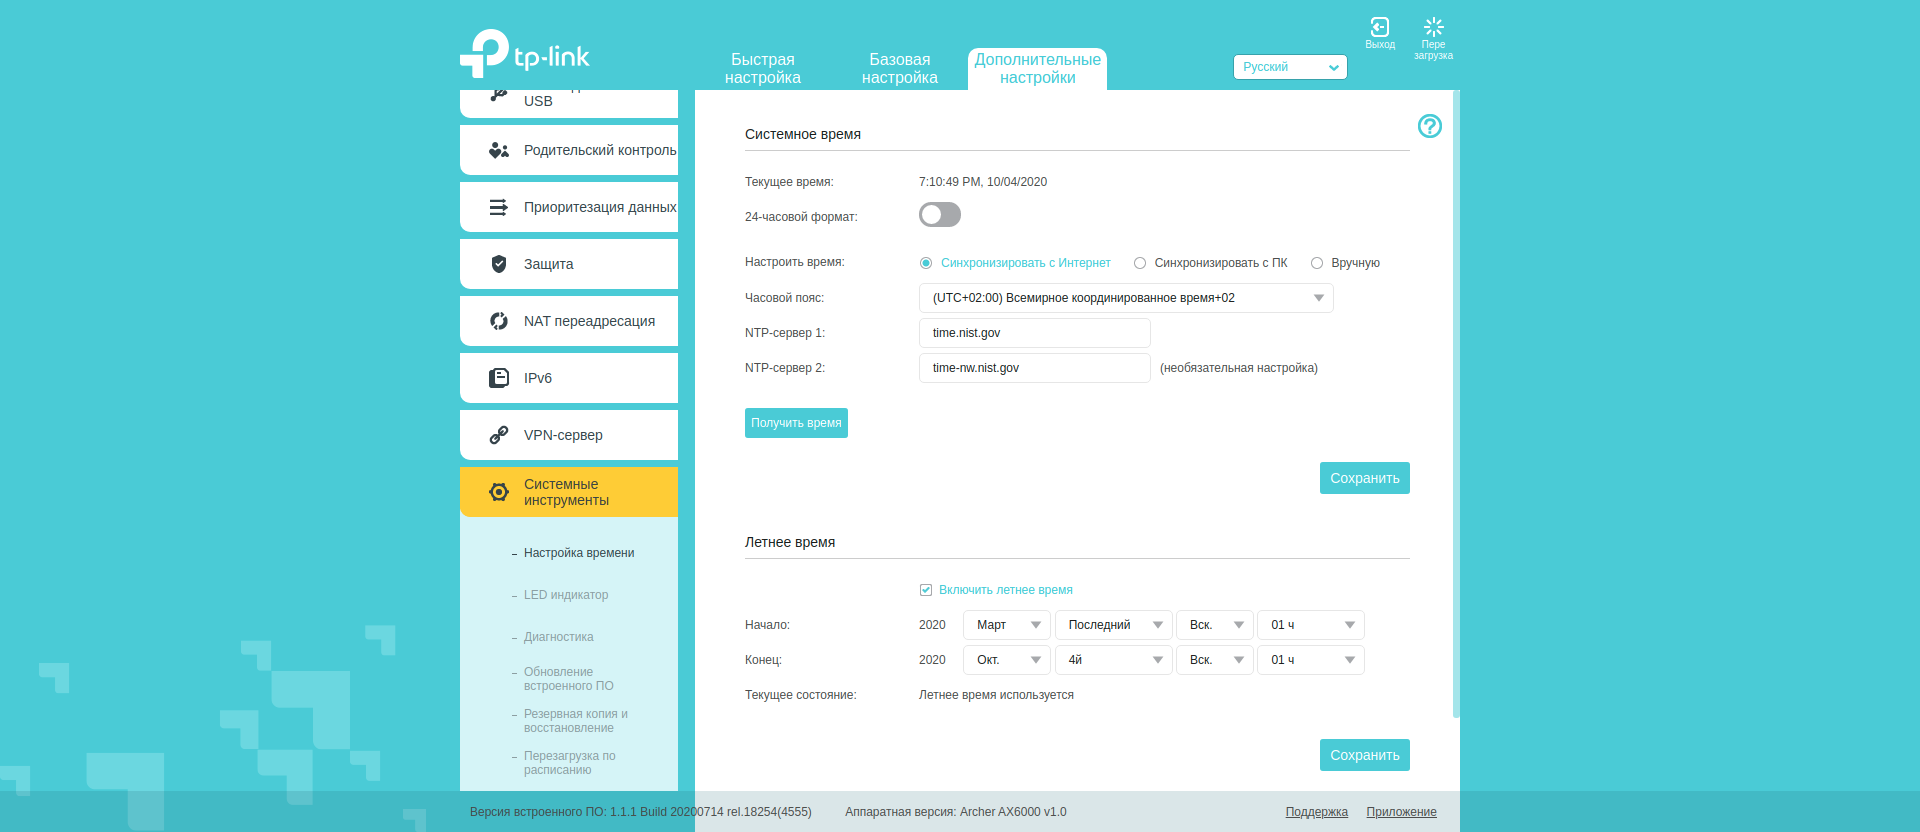This screenshot has width=1920, height=832.
Task: Click the Reboot icon in header
Action: click(1433, 28)
